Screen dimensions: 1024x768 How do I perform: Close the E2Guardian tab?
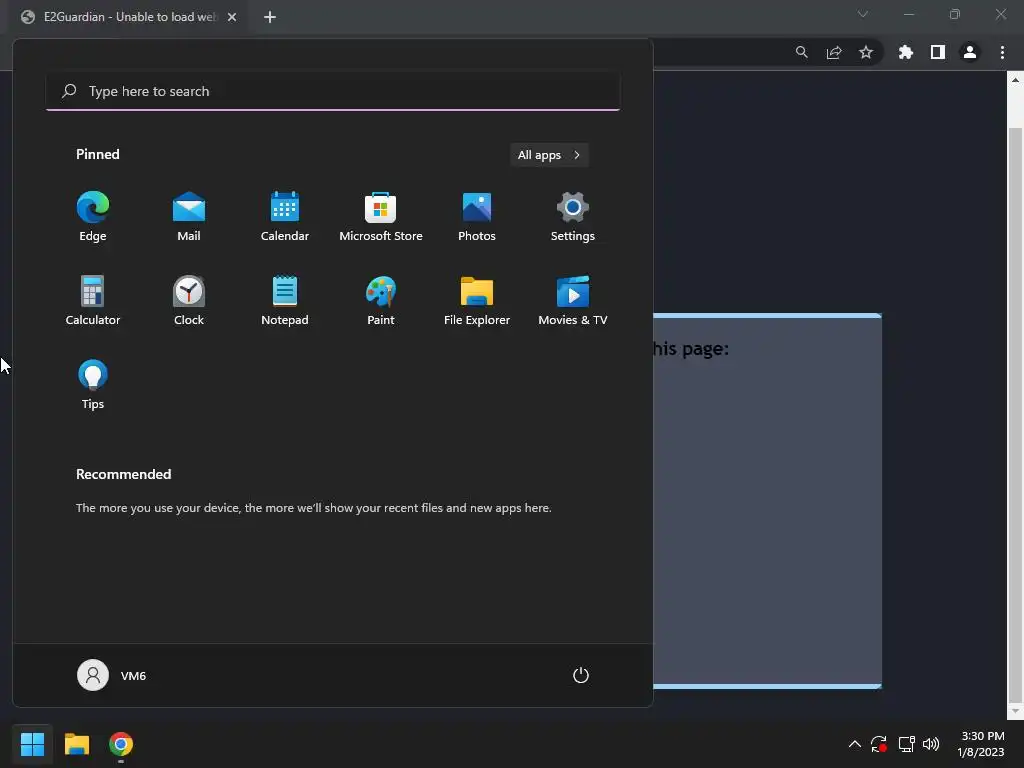click(x=232, y=17)
